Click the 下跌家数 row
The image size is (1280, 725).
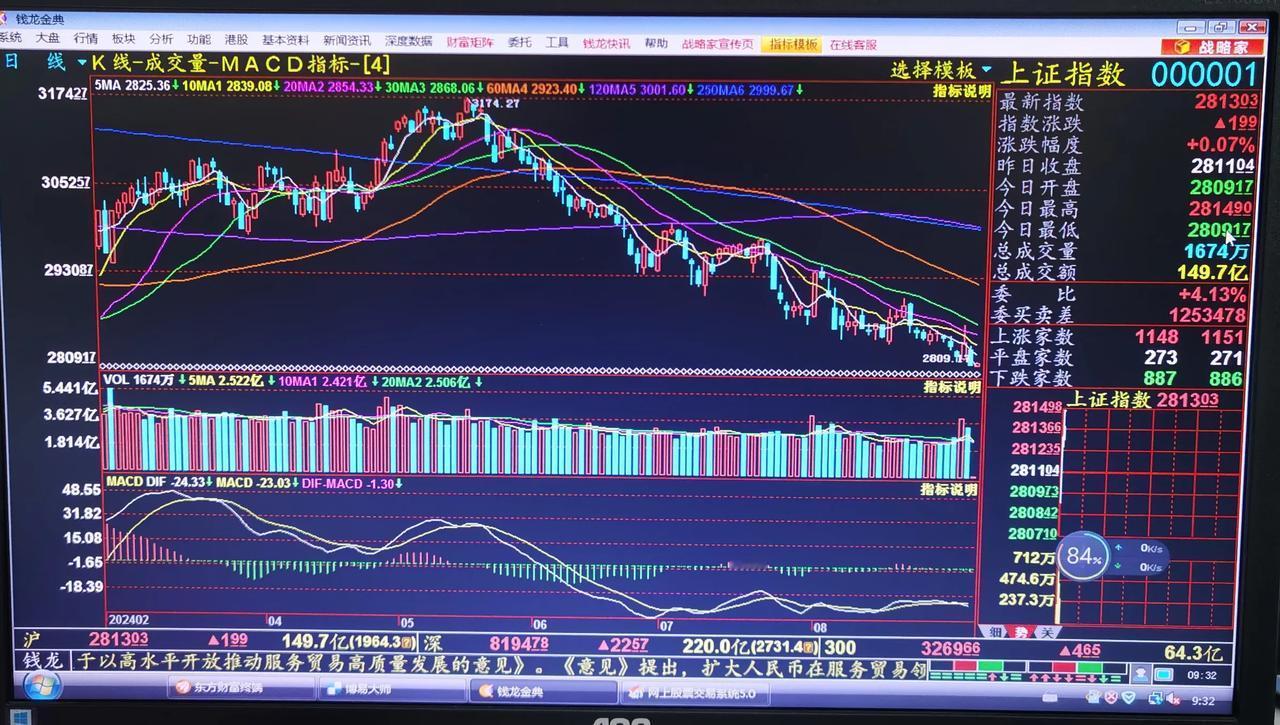1116,378
